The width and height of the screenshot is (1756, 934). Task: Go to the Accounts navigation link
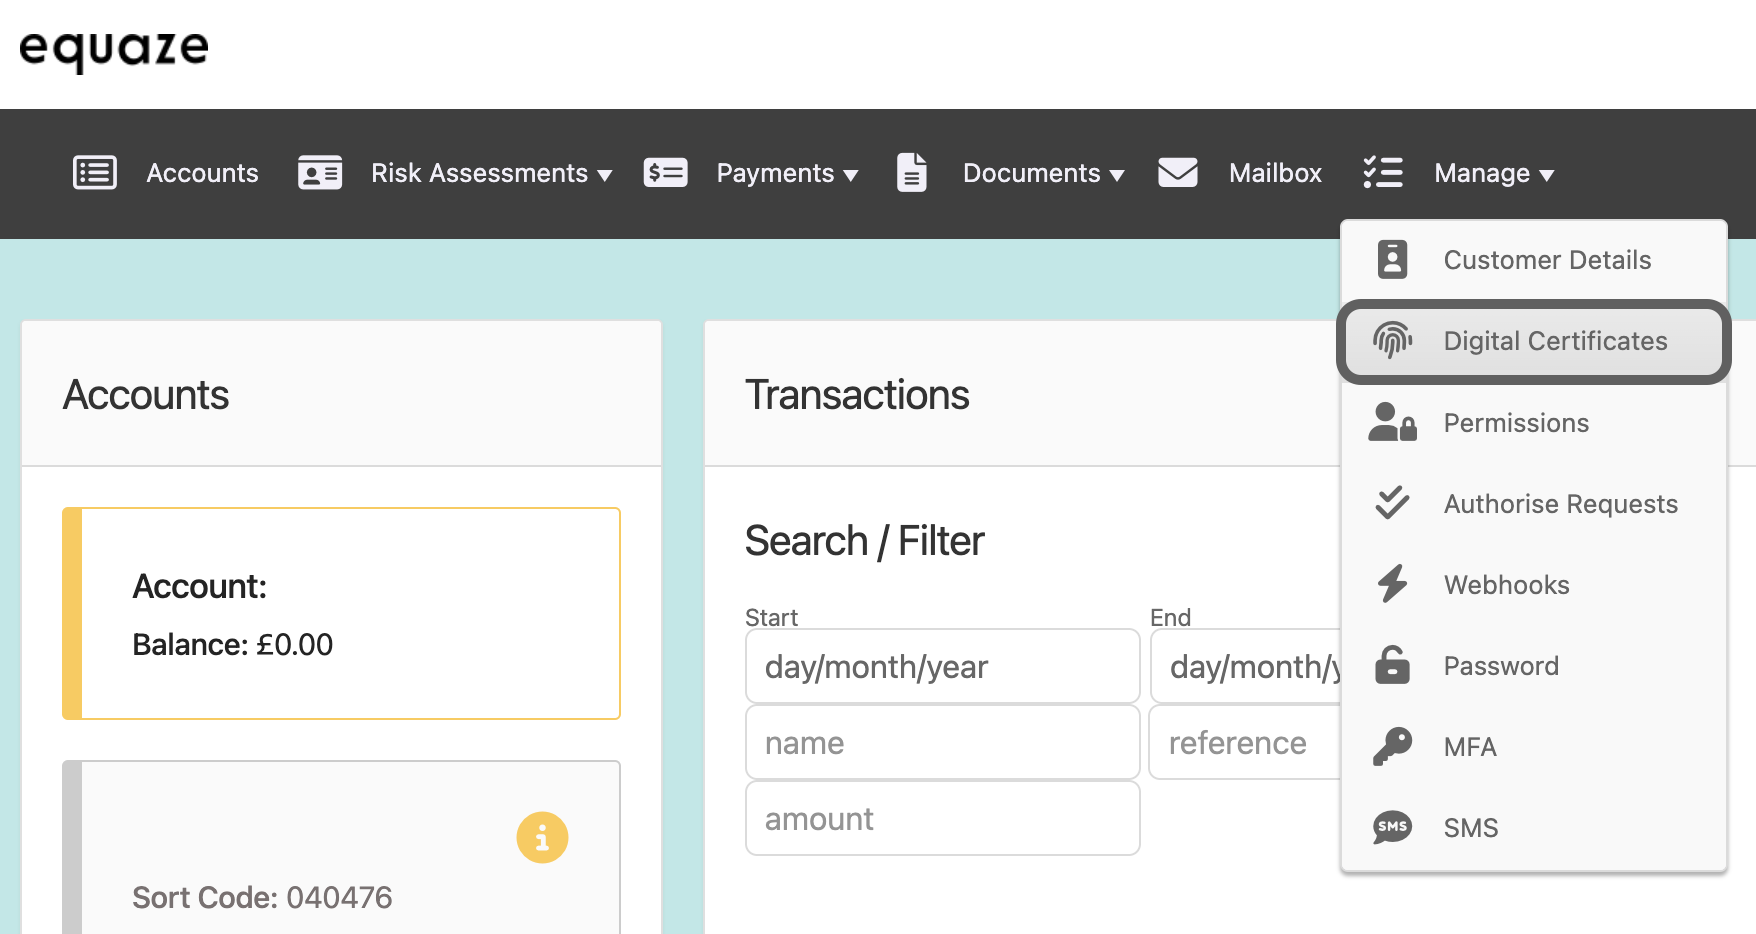[202, 174]
